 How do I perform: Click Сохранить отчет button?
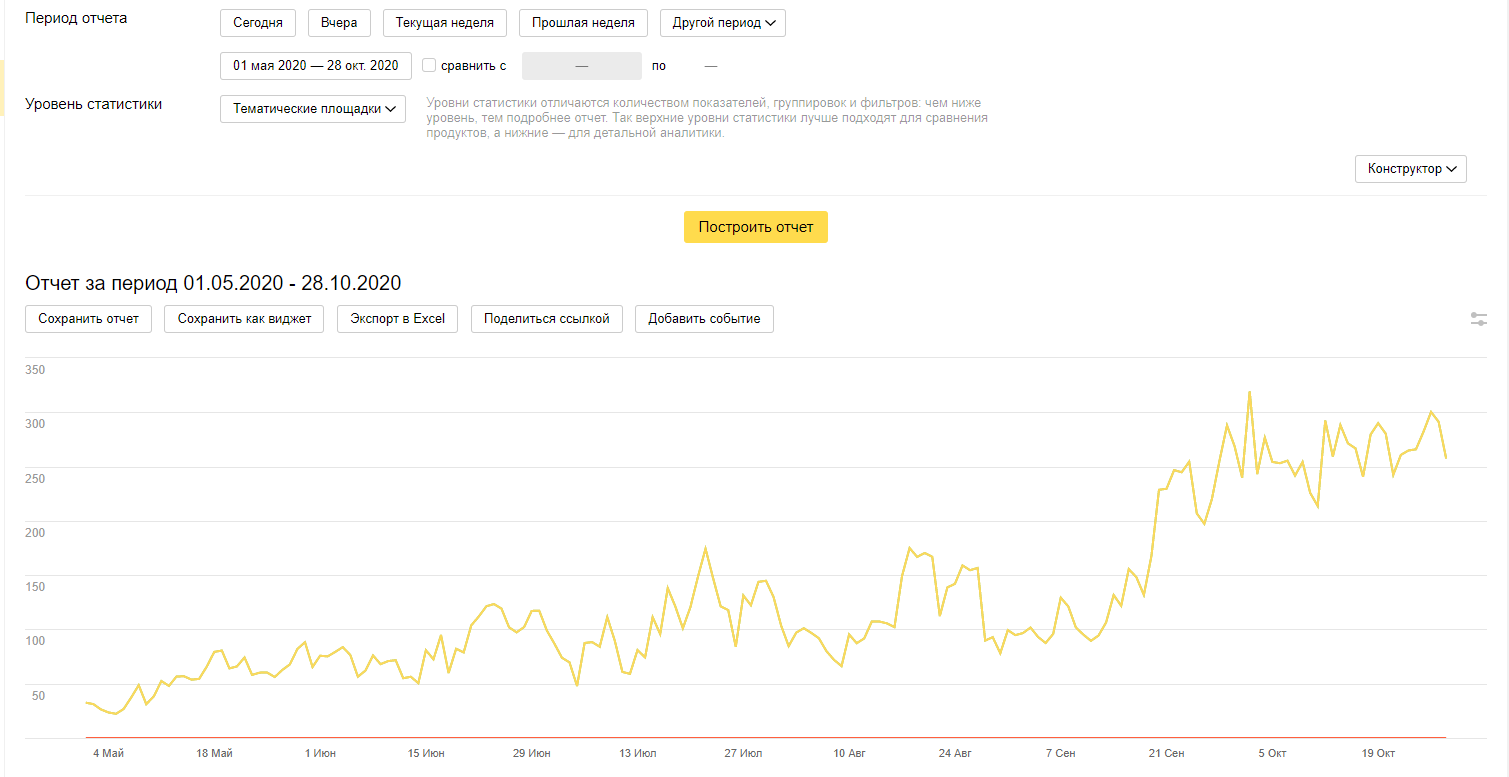(x=88, y=319)
